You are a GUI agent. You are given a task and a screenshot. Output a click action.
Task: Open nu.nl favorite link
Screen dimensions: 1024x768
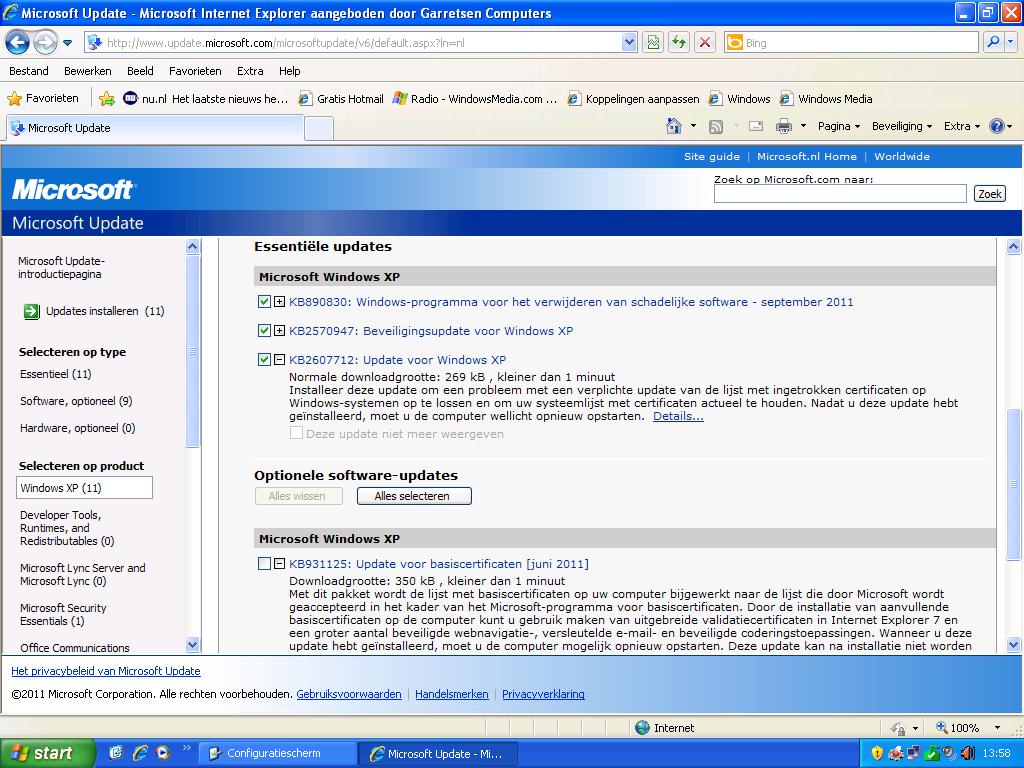(206, 99)
